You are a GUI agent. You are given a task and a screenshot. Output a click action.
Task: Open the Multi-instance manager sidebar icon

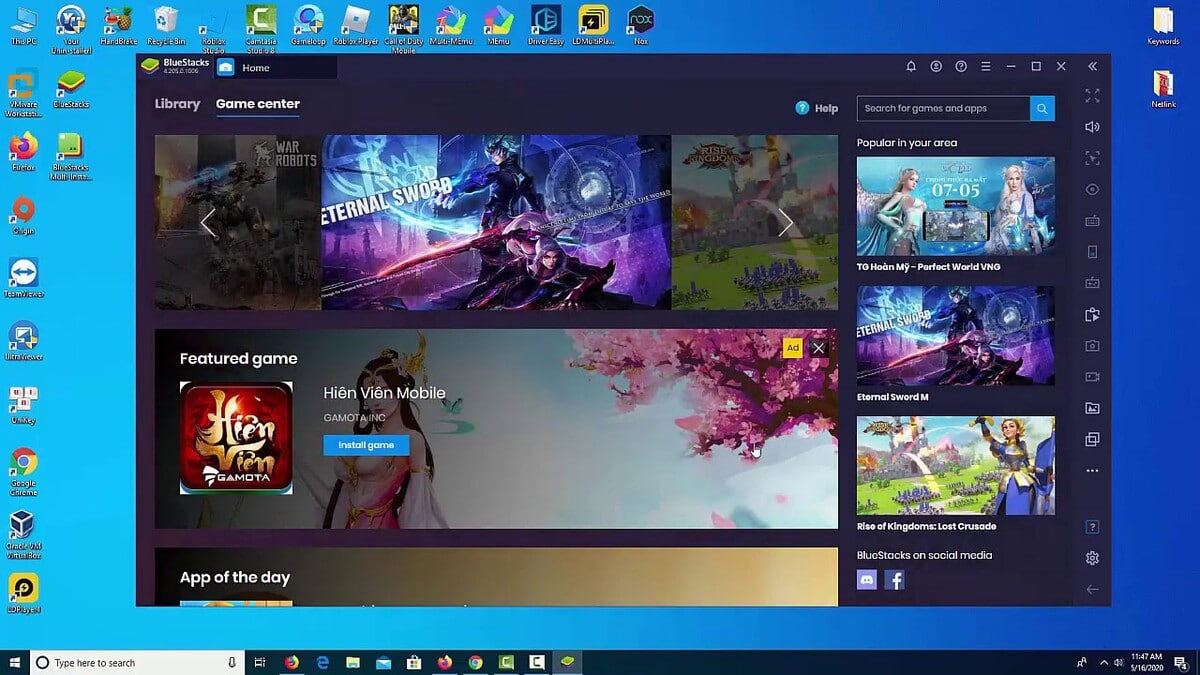1092,439
